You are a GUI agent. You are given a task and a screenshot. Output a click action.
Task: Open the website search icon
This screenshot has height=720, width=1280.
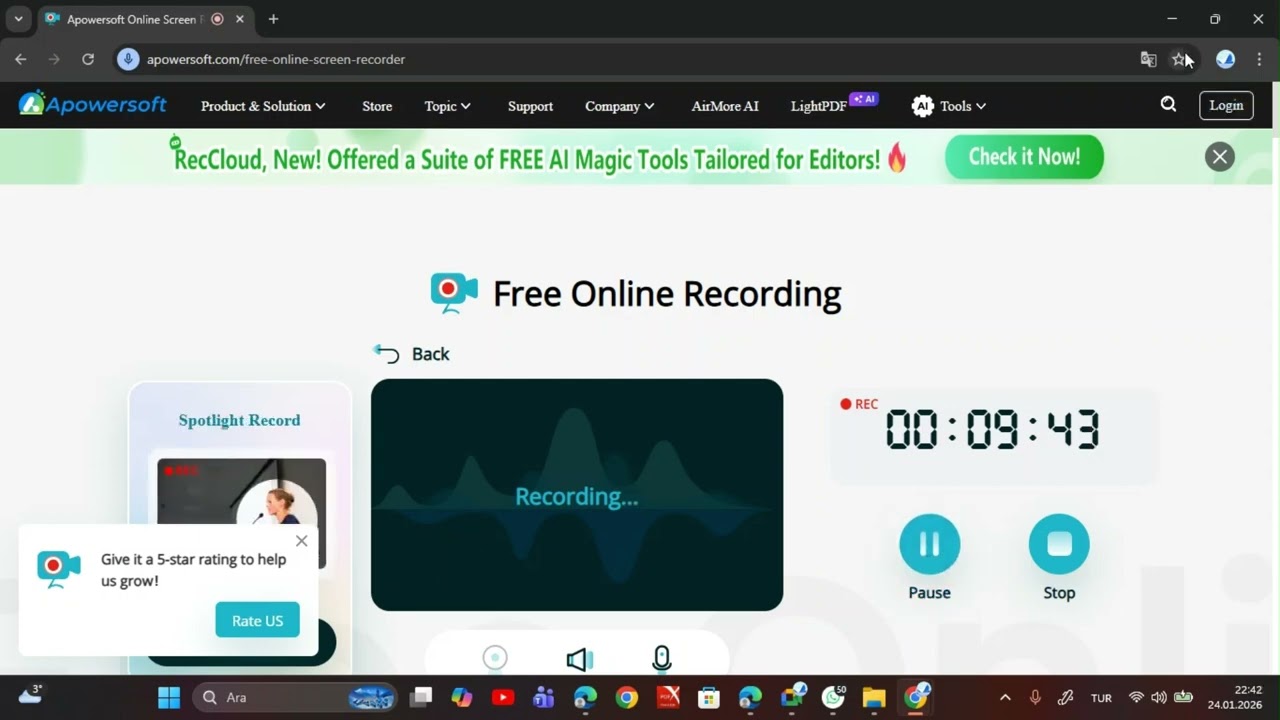tap(1168, 105)
